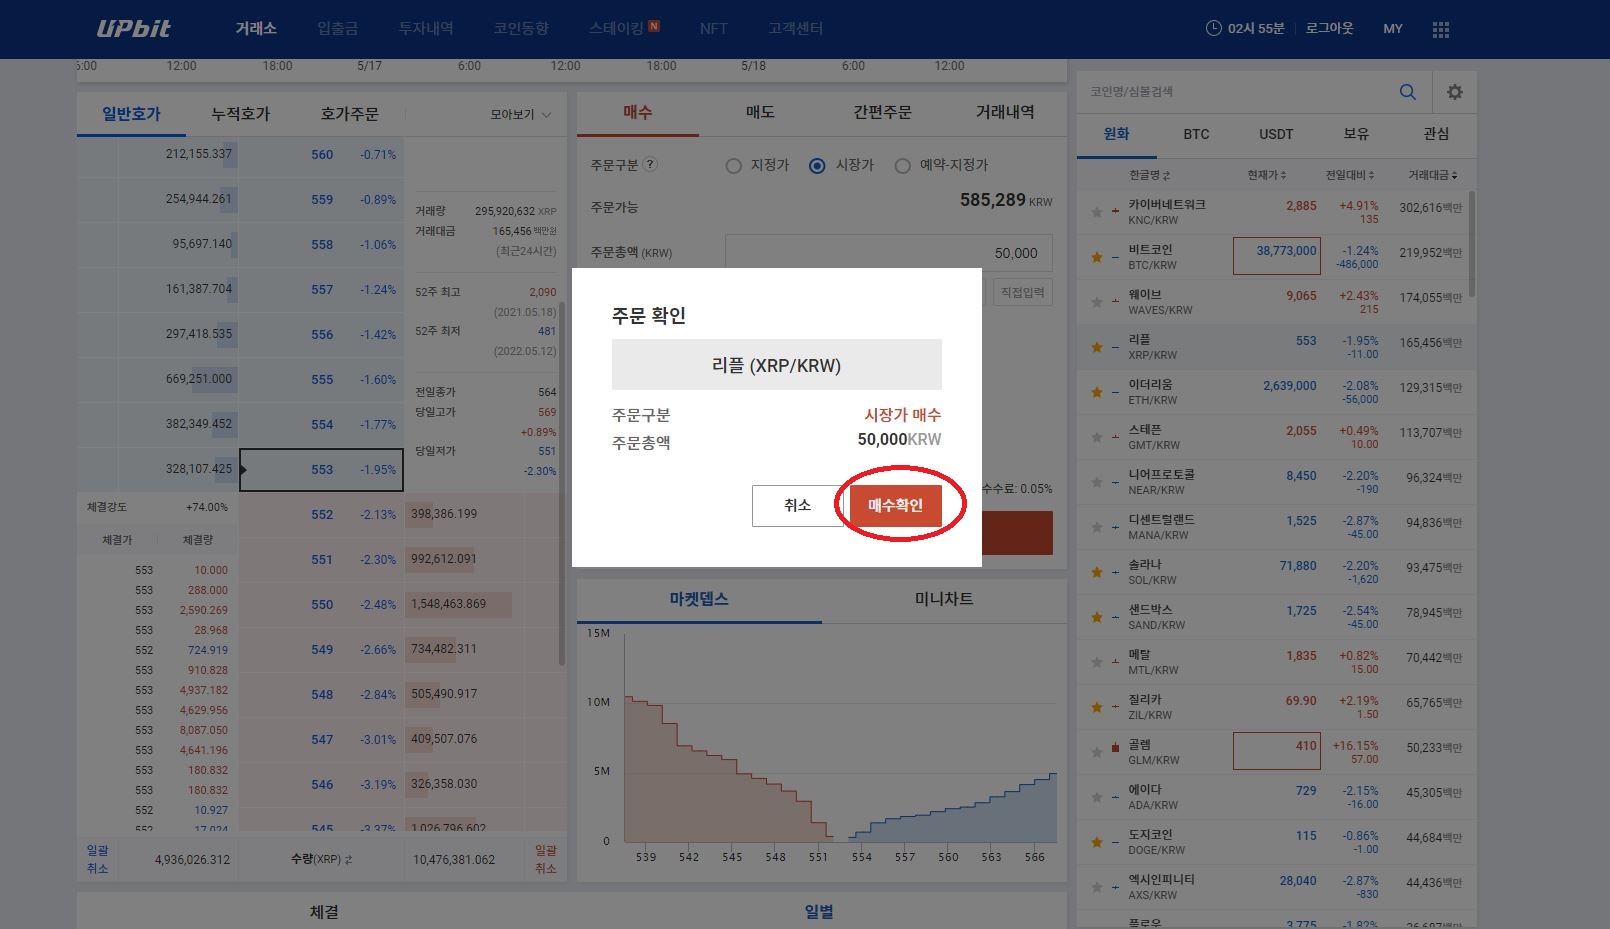The width and height of the screenshot is (1610, 929).
Task: Toggle favorite star for 에이다
Action: pyautogui.click(x=1097, y=797)
